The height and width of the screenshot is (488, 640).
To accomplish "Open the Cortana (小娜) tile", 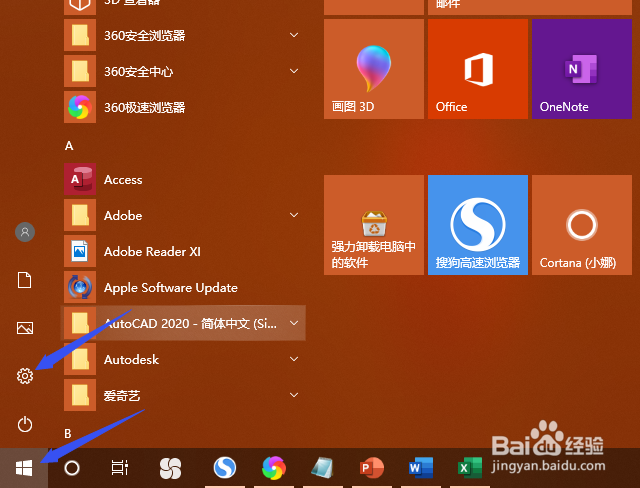I will pos(582,225).
